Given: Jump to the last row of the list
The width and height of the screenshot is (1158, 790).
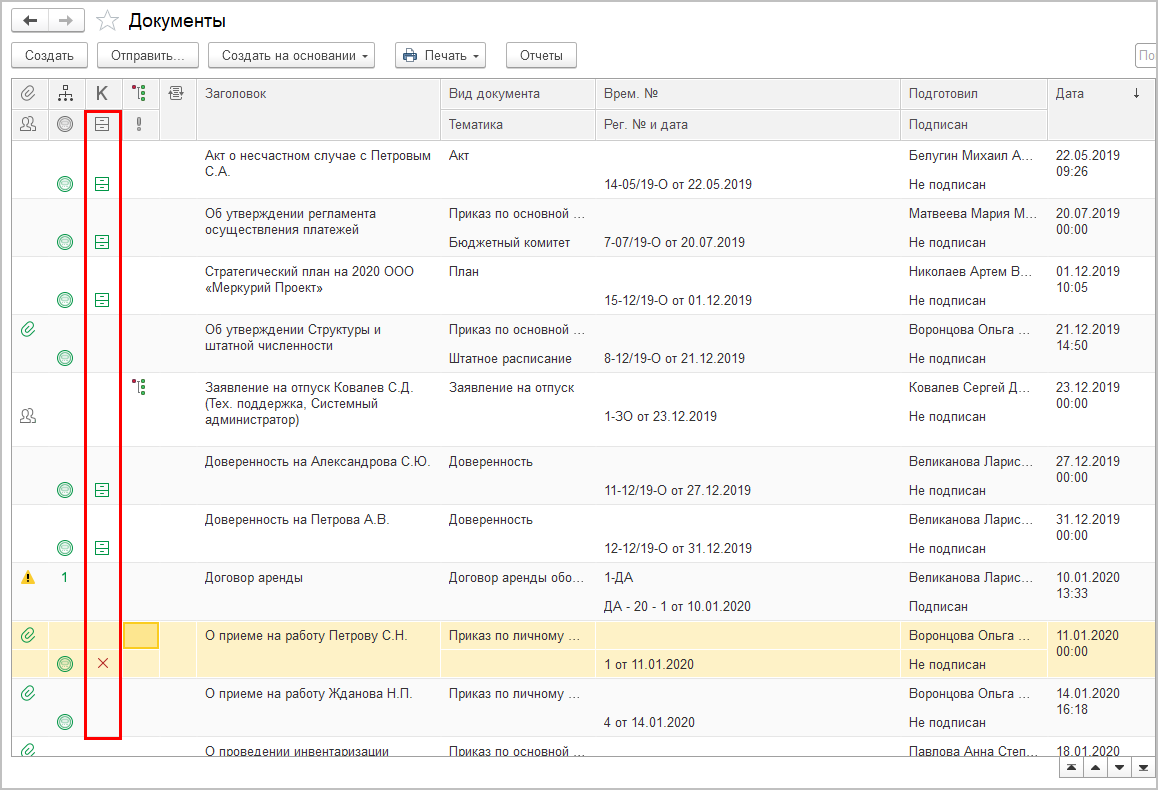Looking at the screenshot, I should pos(1143,767).
